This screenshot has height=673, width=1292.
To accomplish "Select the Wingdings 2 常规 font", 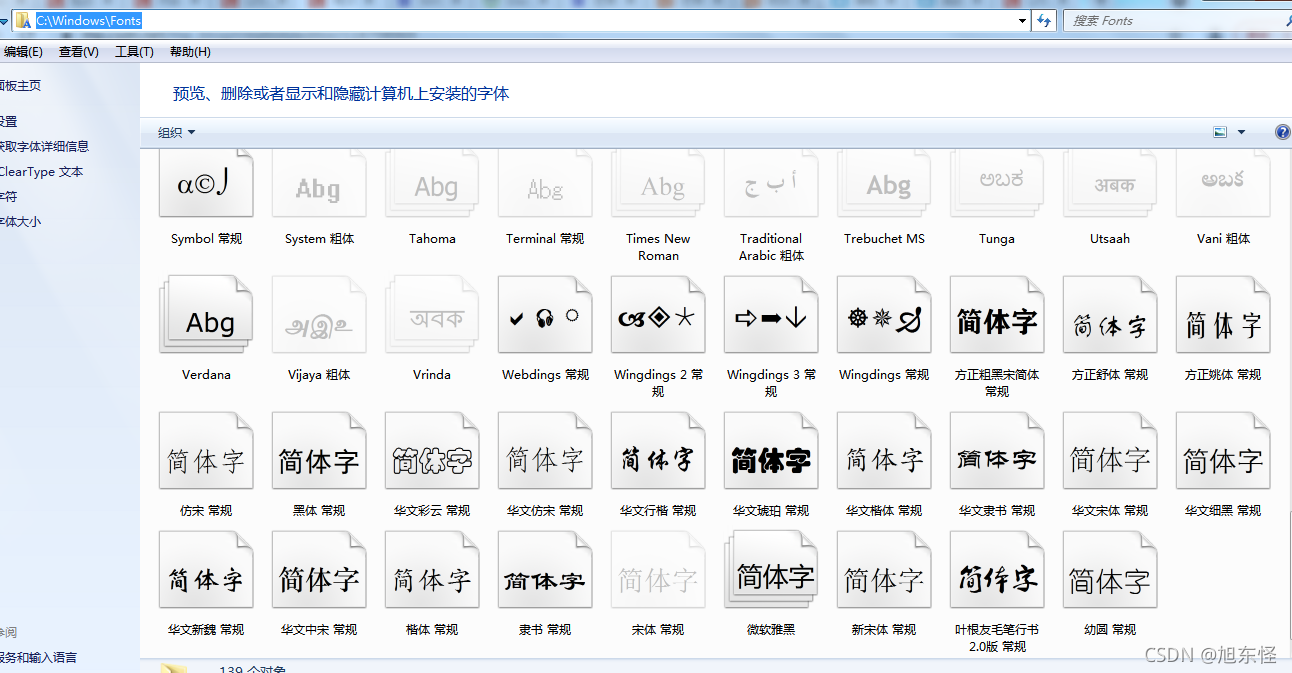I will point(658,315).
